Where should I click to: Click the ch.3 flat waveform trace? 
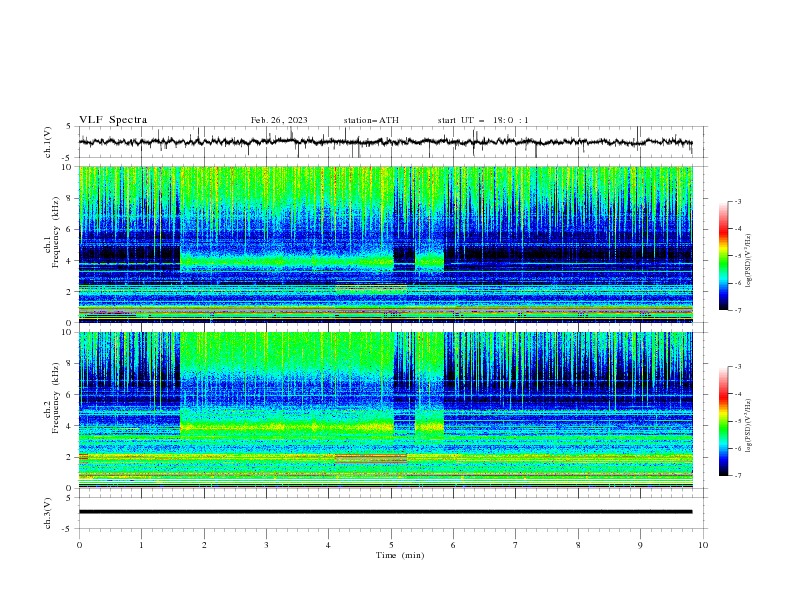pyautogui.click(x=385, y=512)
